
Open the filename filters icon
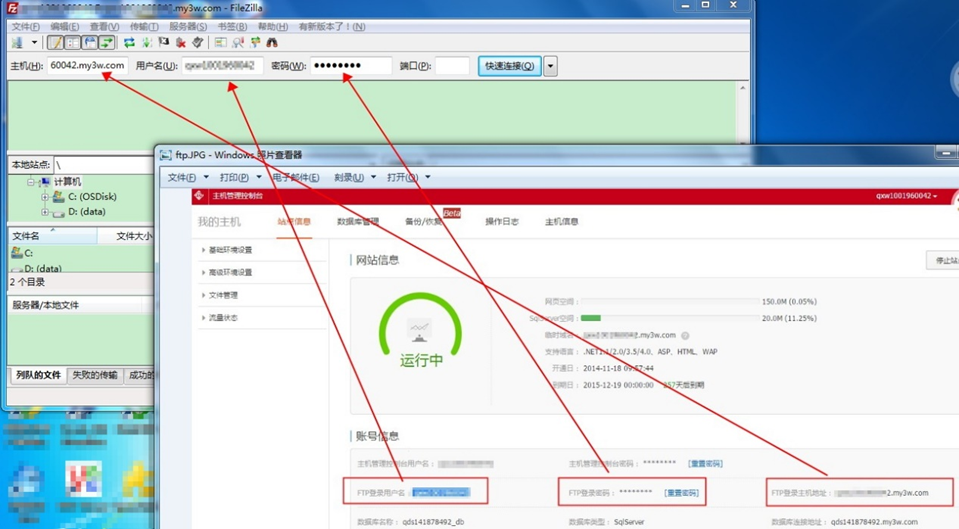pyautogui.click(x=220, y=43)
